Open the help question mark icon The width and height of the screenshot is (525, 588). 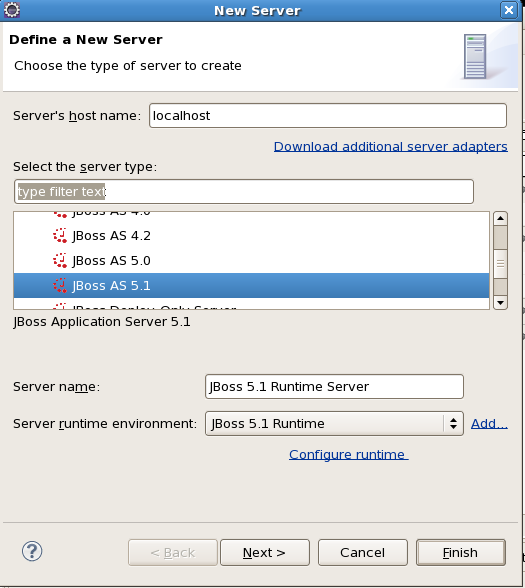(32, 551)
